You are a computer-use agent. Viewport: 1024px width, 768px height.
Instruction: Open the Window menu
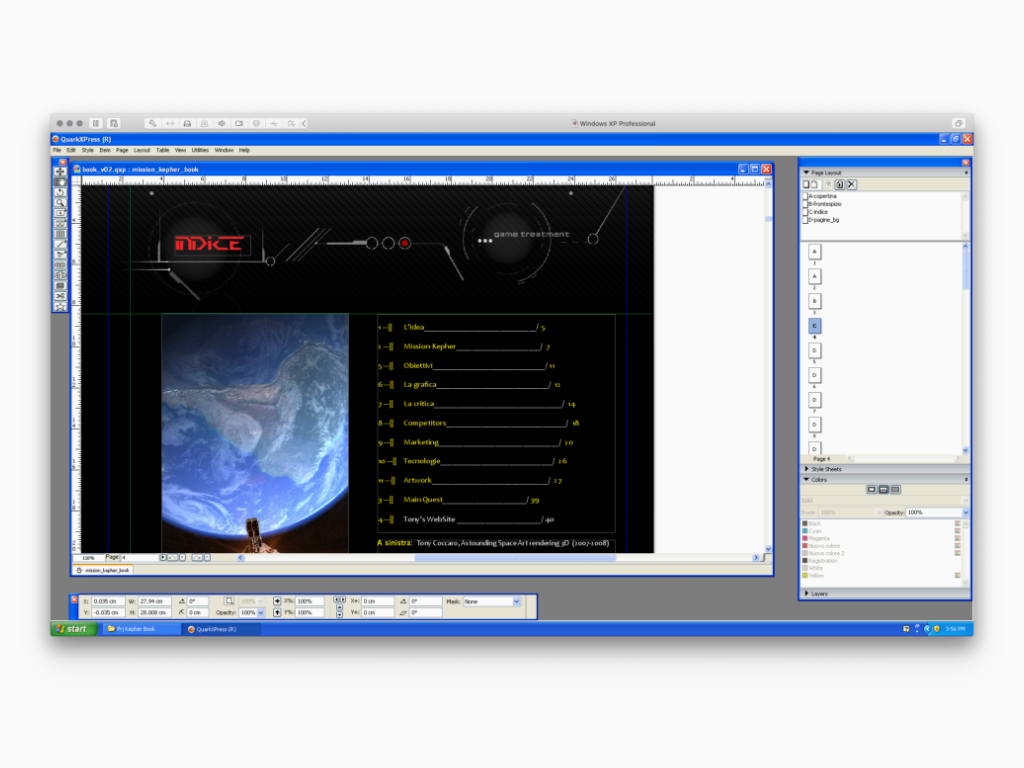[224, 150]
